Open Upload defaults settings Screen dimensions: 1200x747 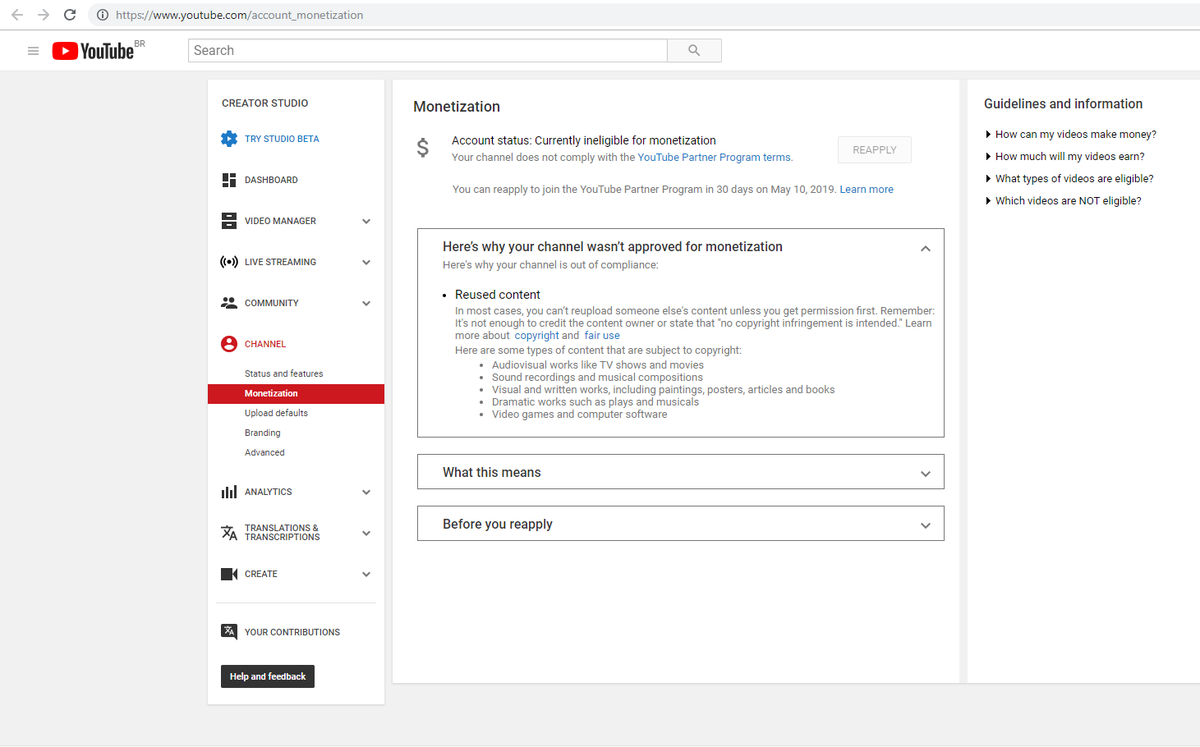[276, 413]
